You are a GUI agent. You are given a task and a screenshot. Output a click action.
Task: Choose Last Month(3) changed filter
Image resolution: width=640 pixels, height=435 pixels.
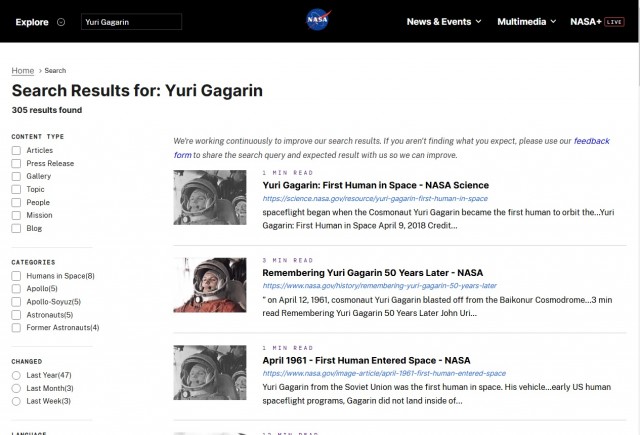pos(16,388)
